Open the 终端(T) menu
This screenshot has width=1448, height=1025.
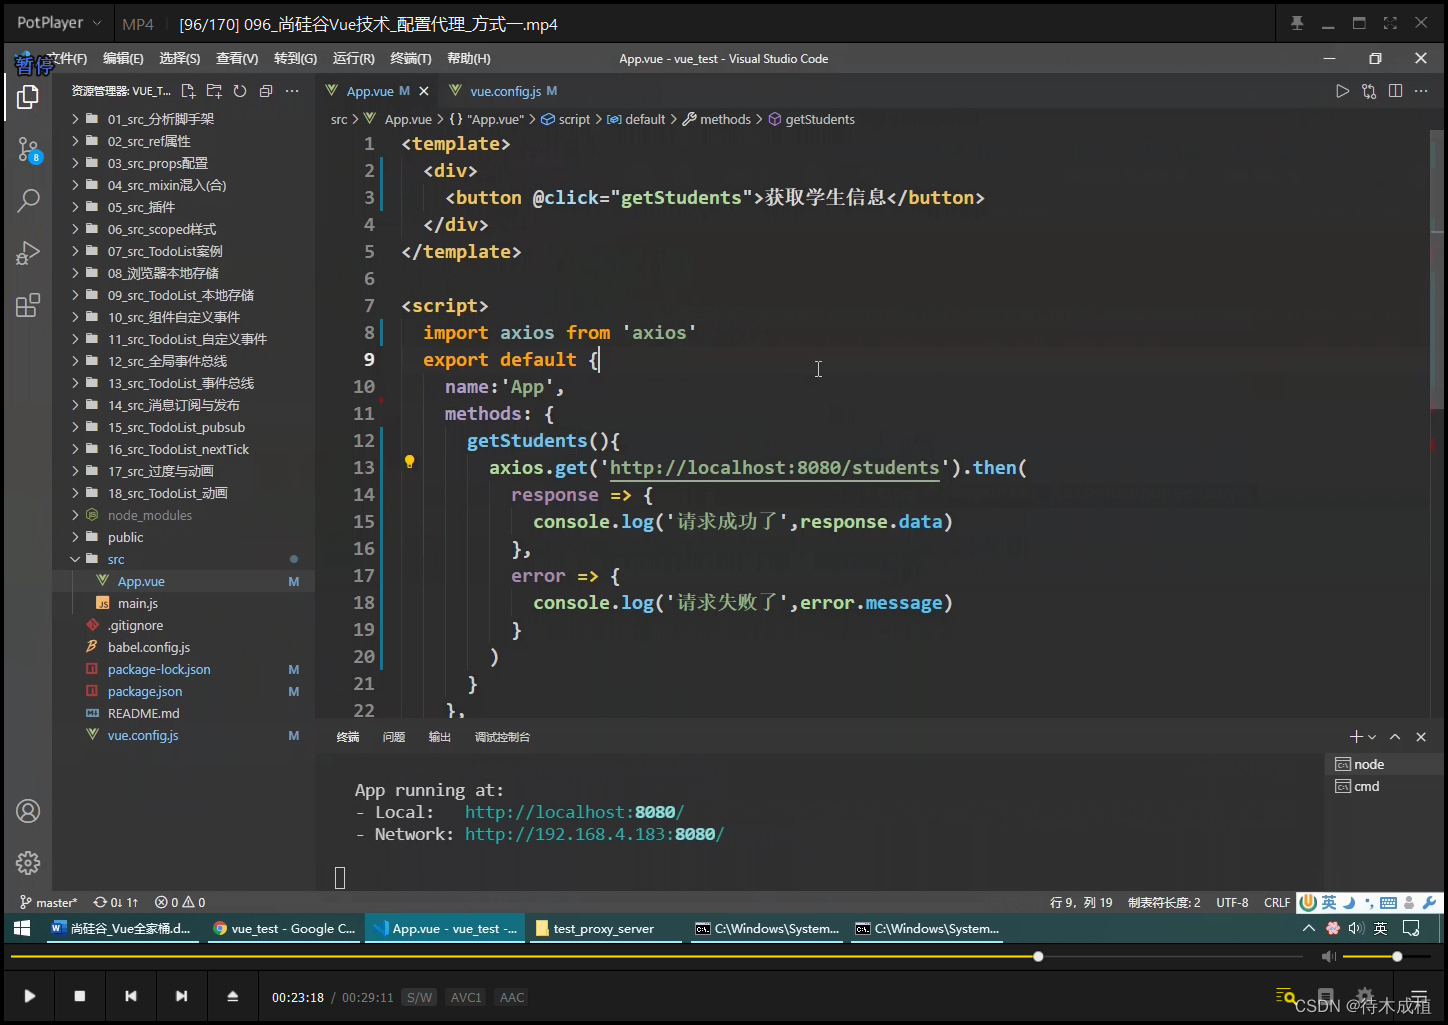411,59
